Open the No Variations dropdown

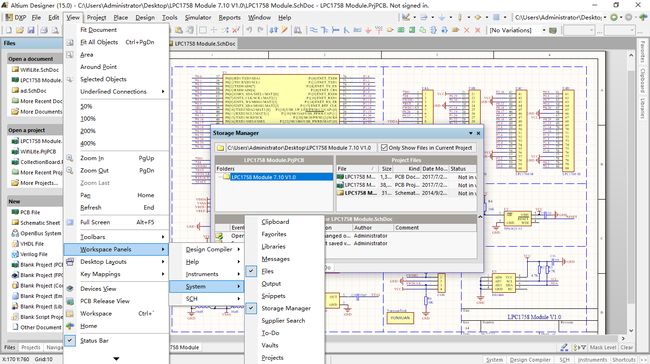coord(544,30)
